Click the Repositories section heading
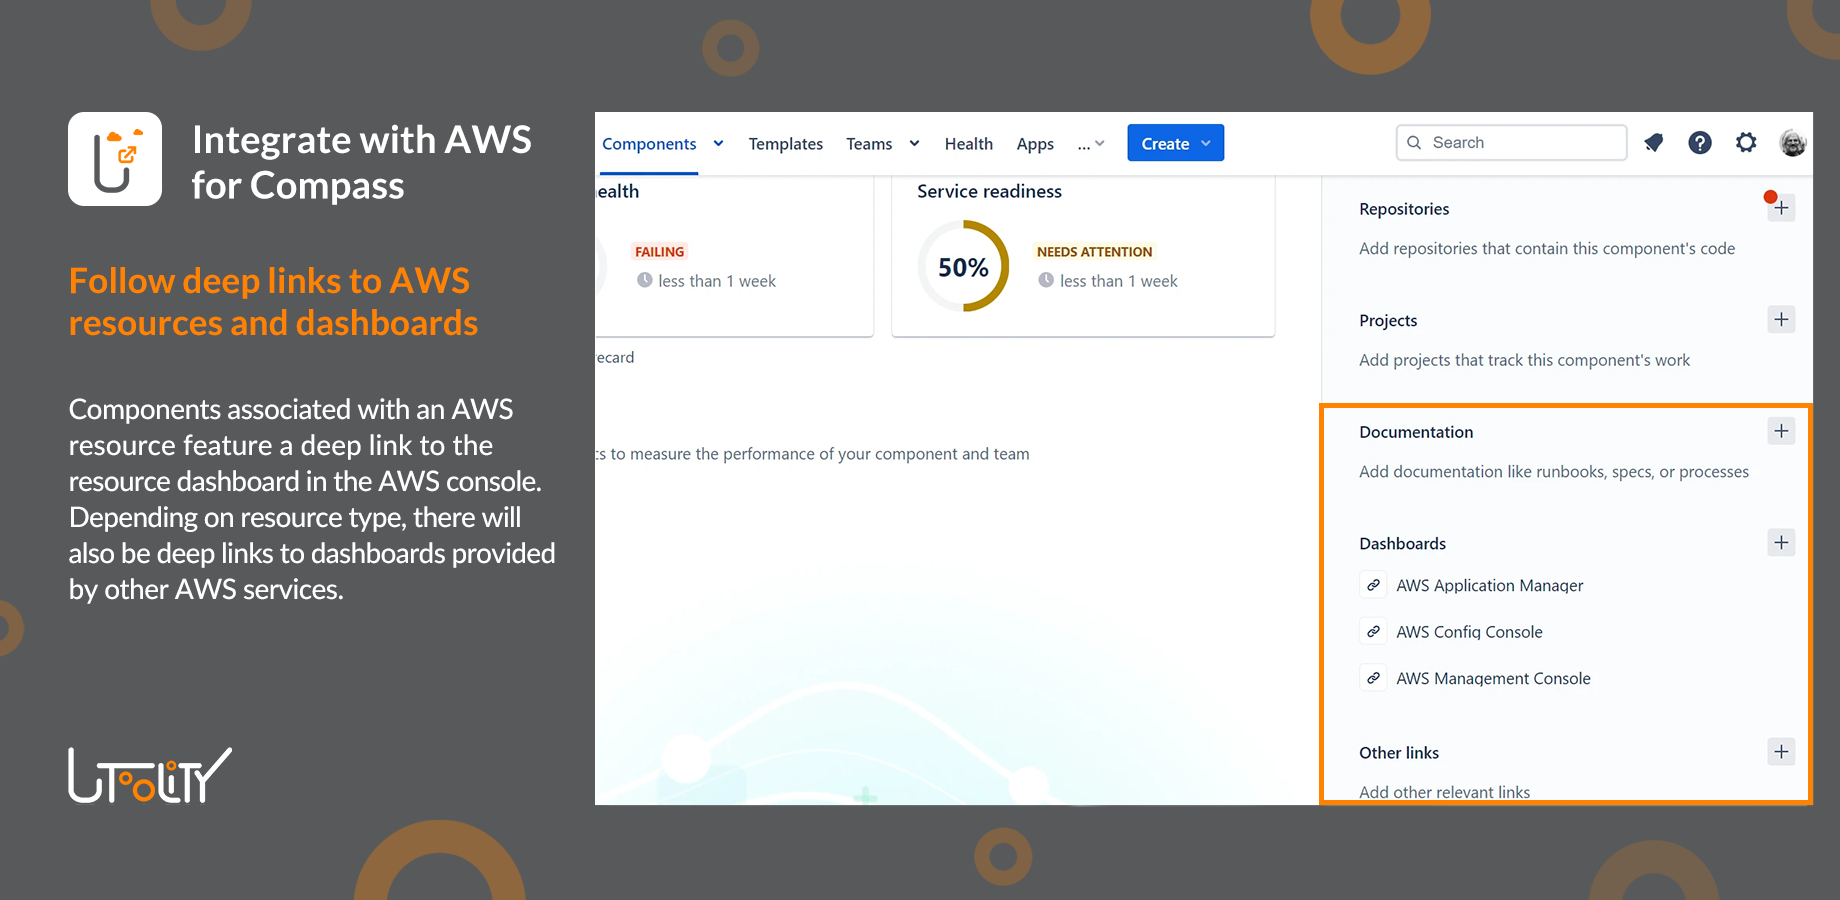The height and width of the screenshot is (900, 1840). 1404,209
